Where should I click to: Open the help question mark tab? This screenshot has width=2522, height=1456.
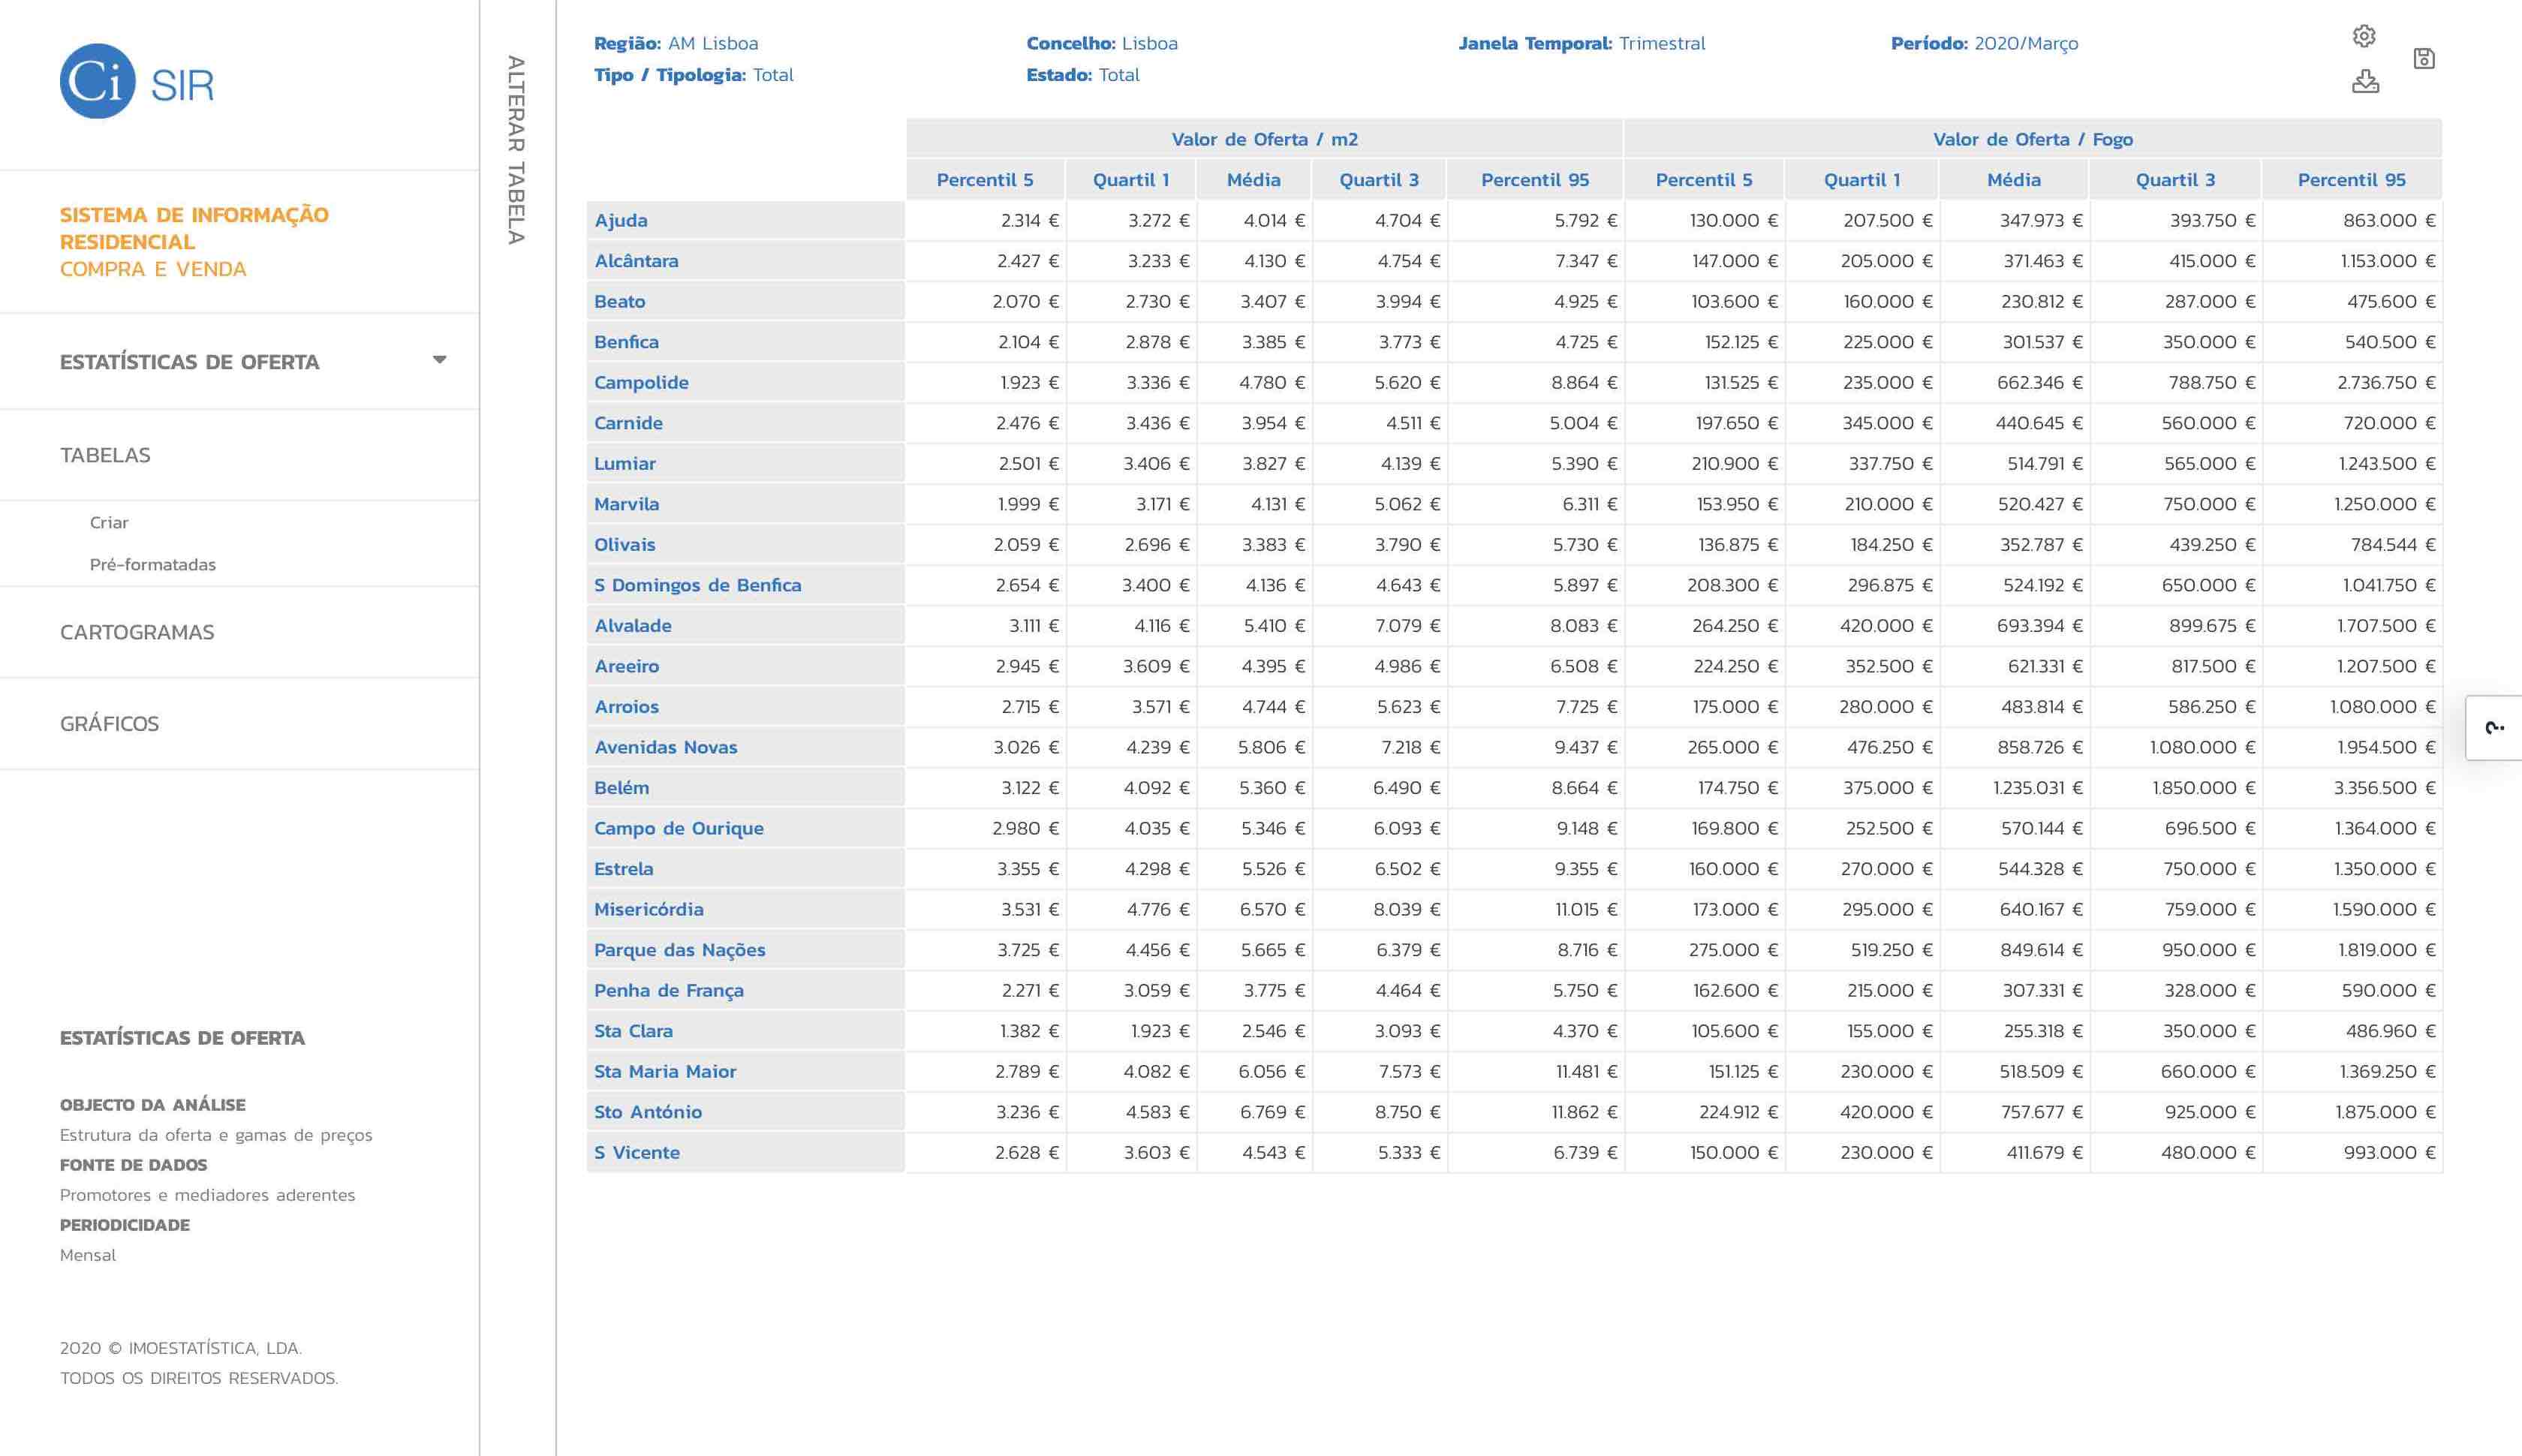[2494, 727]
